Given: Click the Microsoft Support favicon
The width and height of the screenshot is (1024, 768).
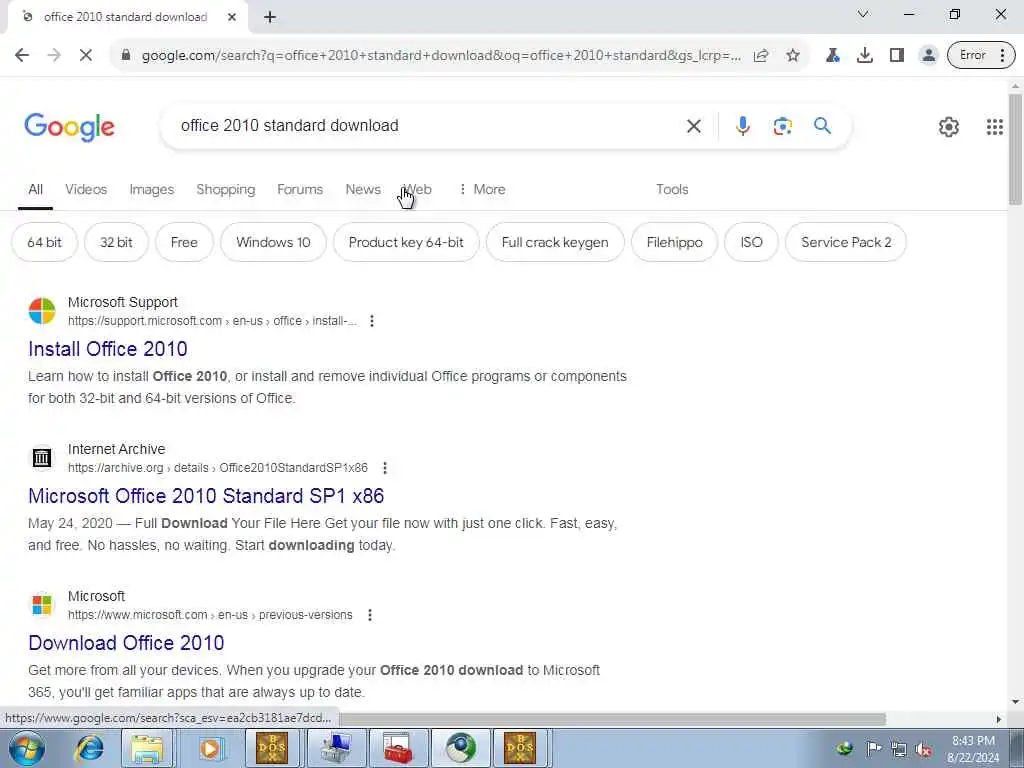Looking at the screenshot, I should (42, 311).
